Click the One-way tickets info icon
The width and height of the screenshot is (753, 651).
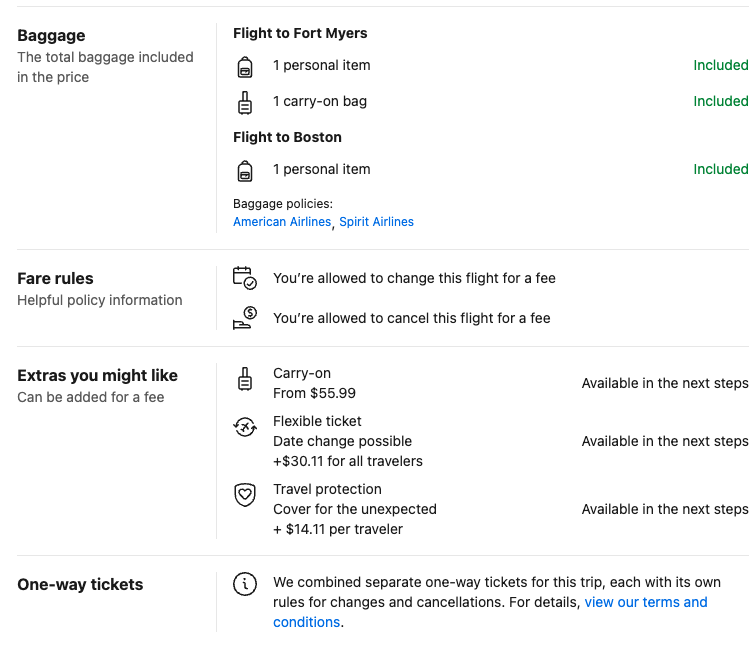[244, 584]
